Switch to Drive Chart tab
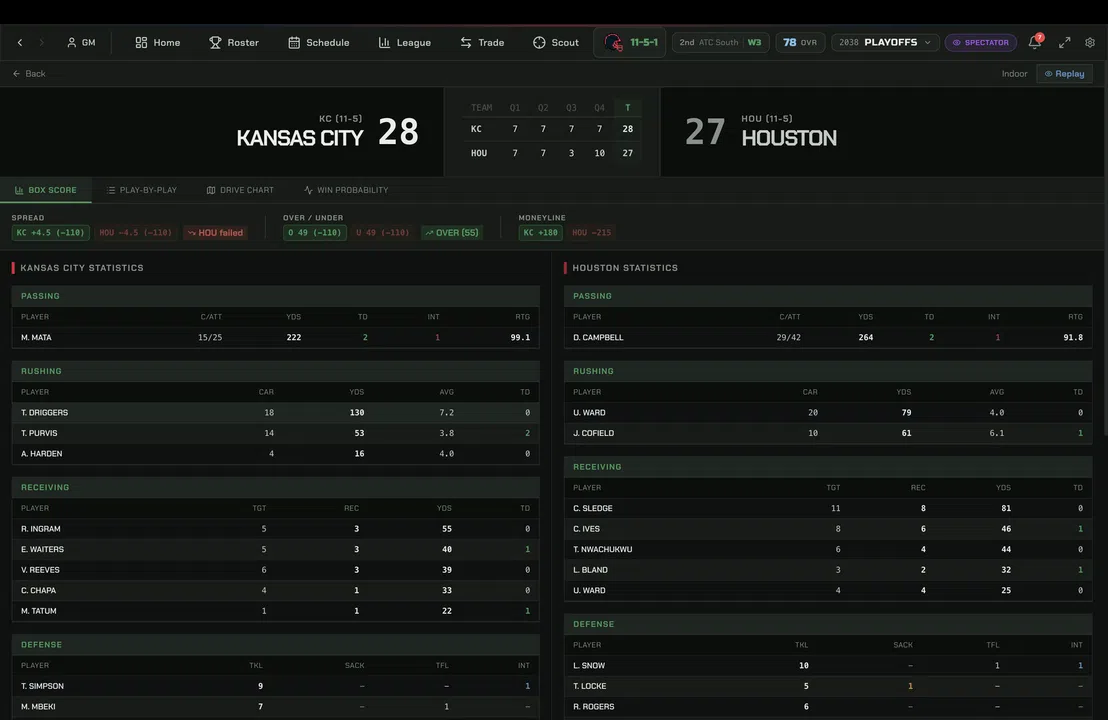Screen dimensions: 1108x720 (x=240, y=190)
